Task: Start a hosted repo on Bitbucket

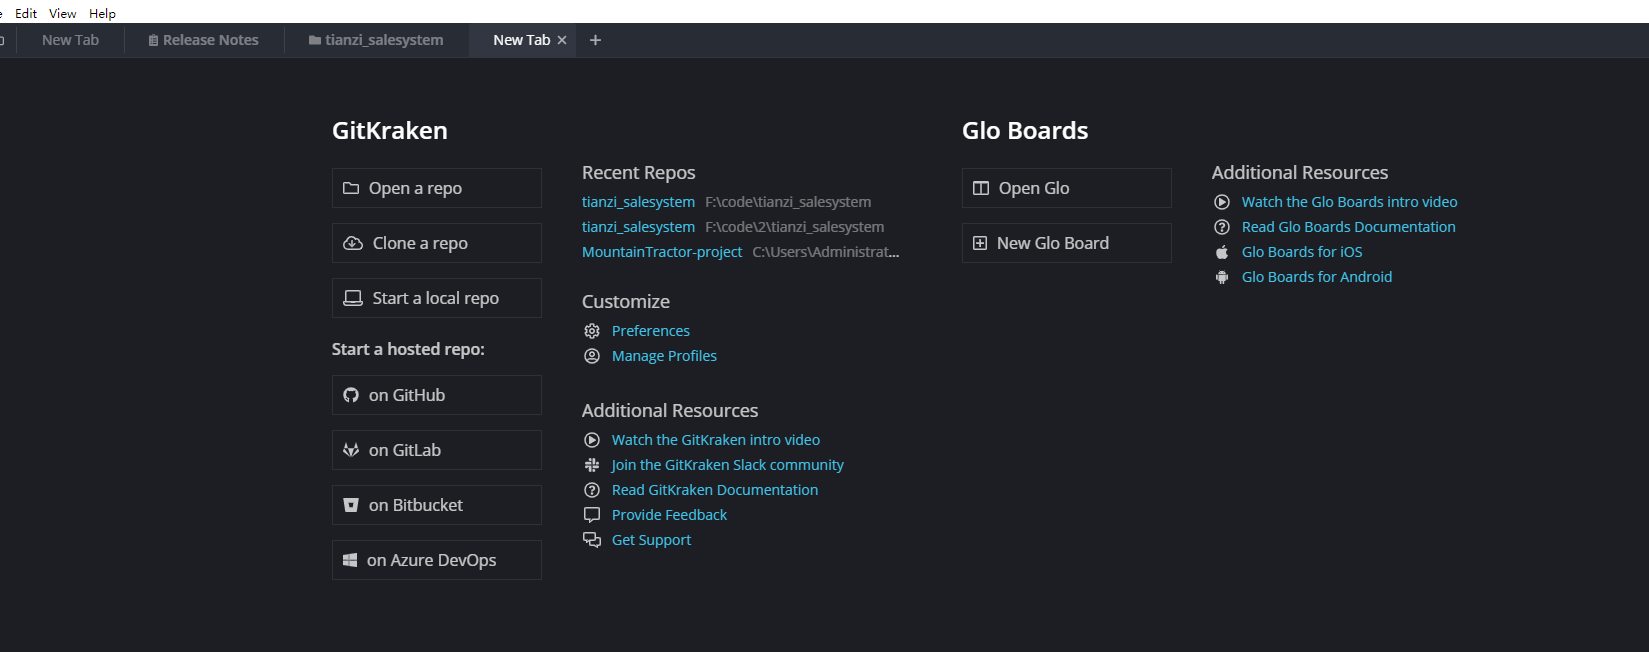Action: (x=437, y=505)
